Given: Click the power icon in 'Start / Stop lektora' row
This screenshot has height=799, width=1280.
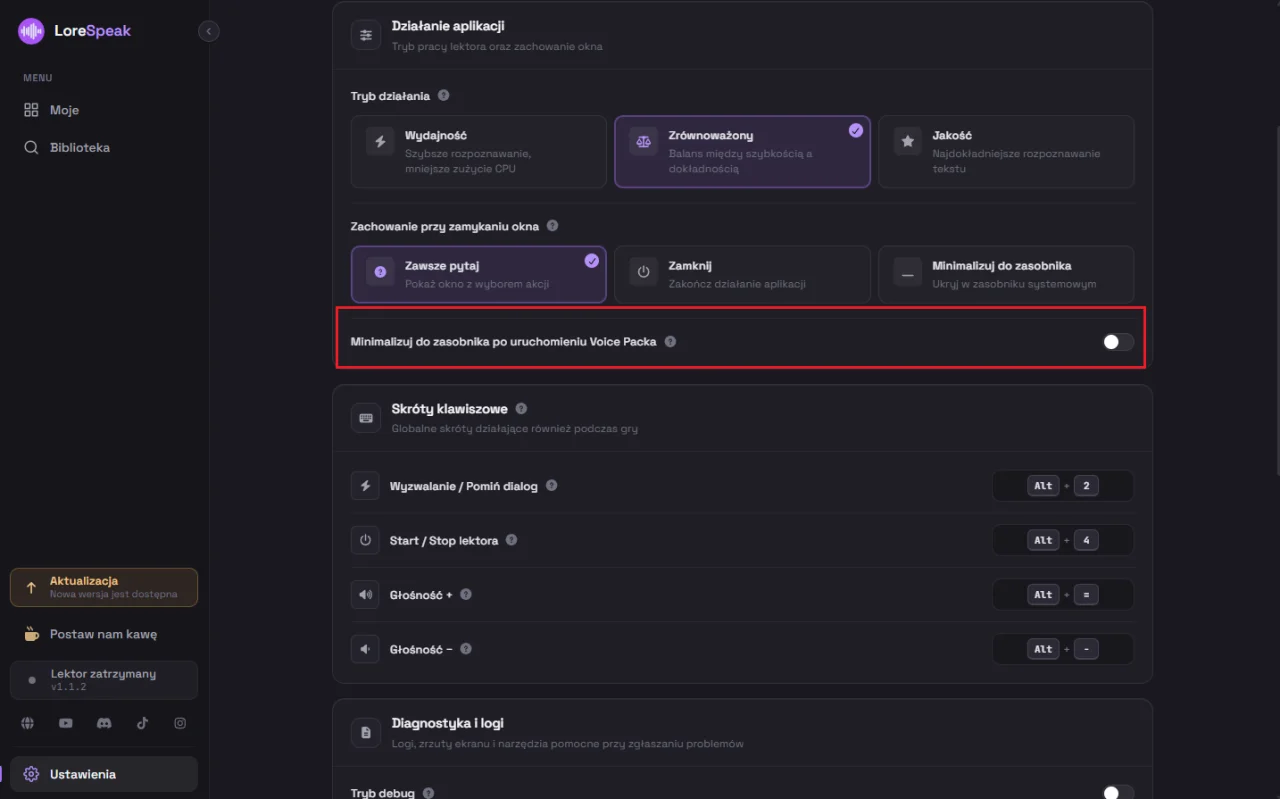Looking at the screenshot, I should point(366,540).
